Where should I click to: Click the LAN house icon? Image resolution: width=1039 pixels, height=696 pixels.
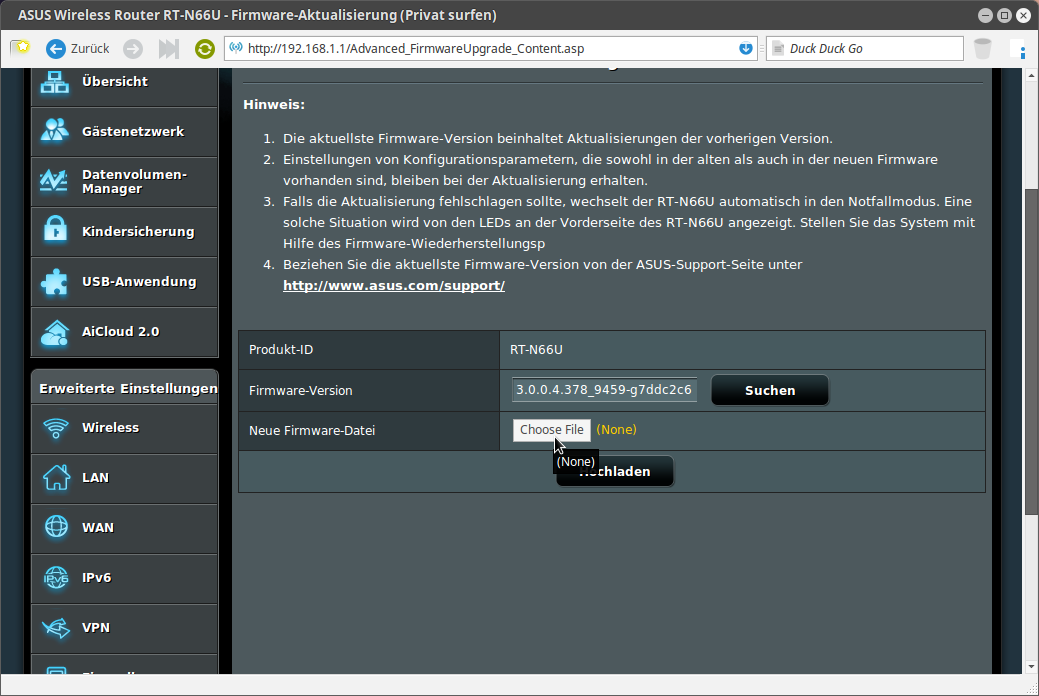[56, 477]
